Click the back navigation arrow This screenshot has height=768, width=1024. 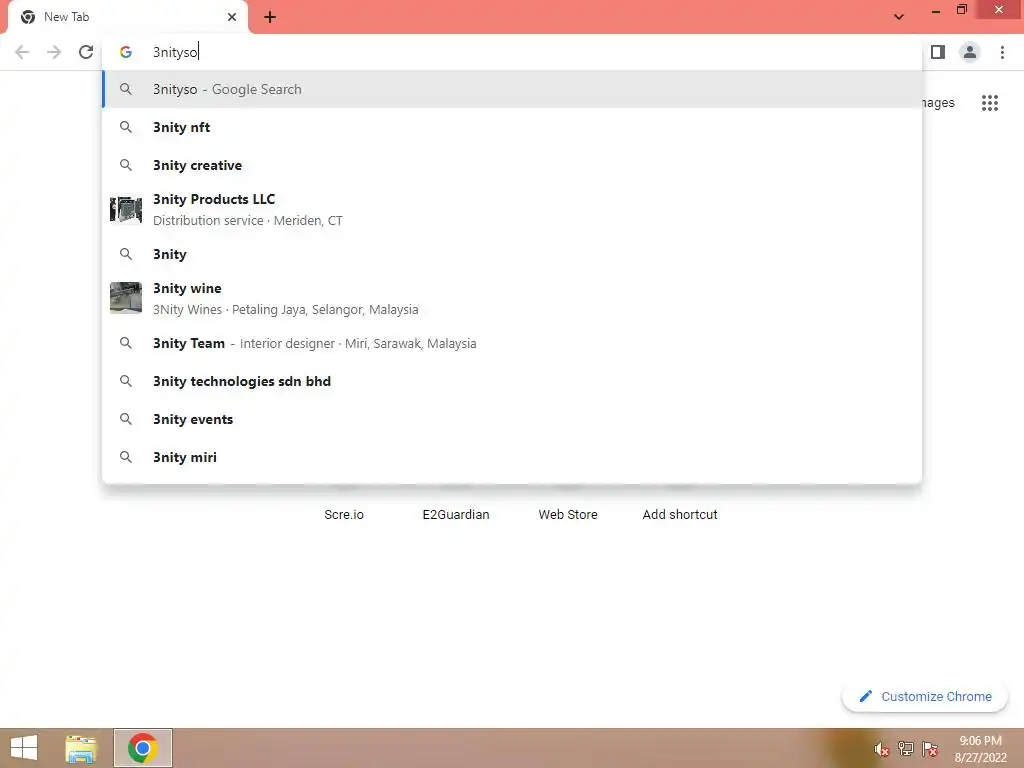coord(22,52)
